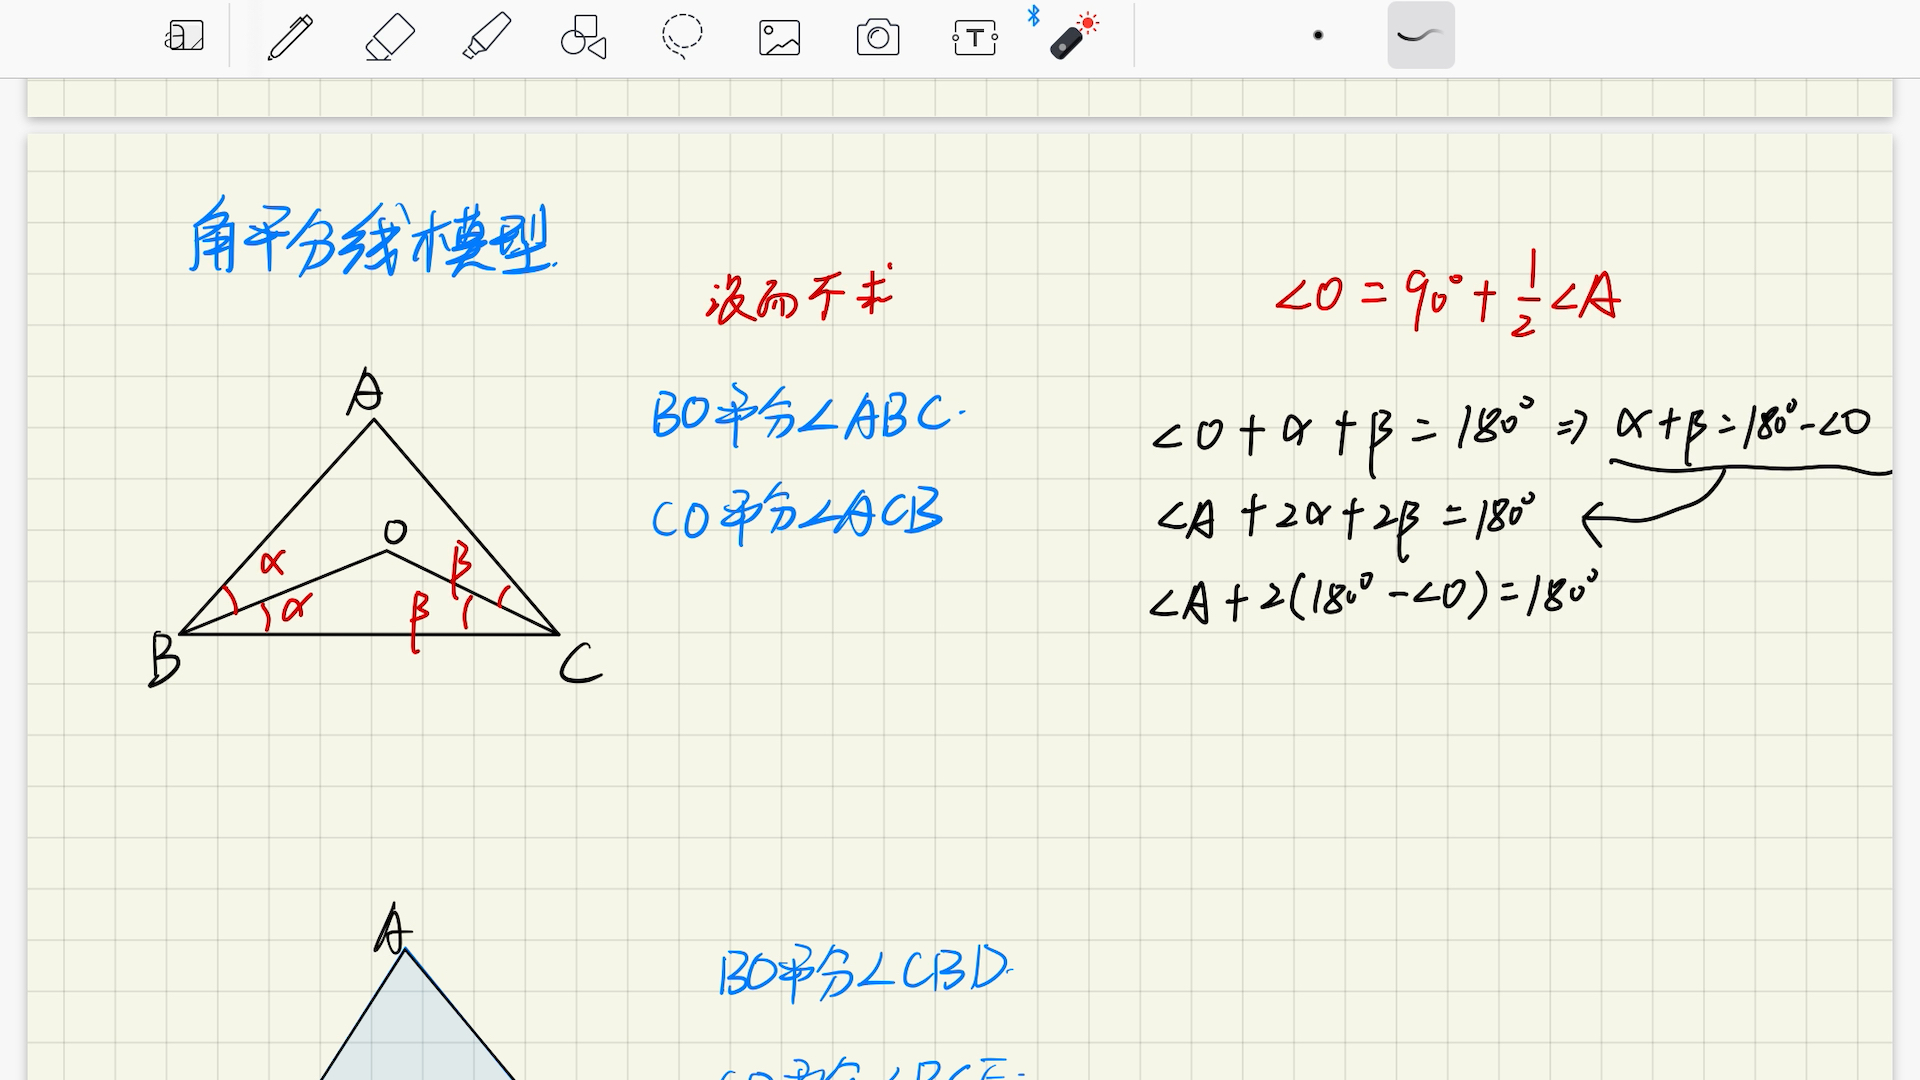
Task: Select the Eraser tool
Action: pos(389,37)
